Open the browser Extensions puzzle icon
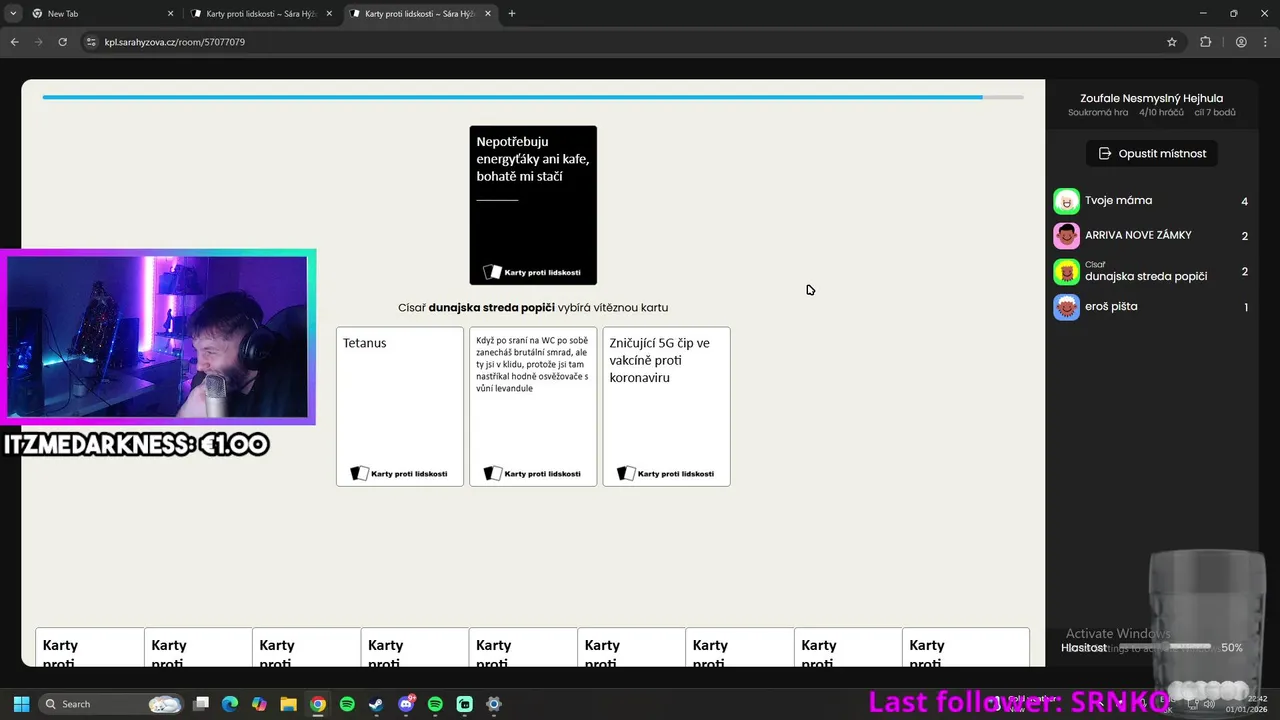The height and width of the screenshot is (720, 1280). point(1206,42)
